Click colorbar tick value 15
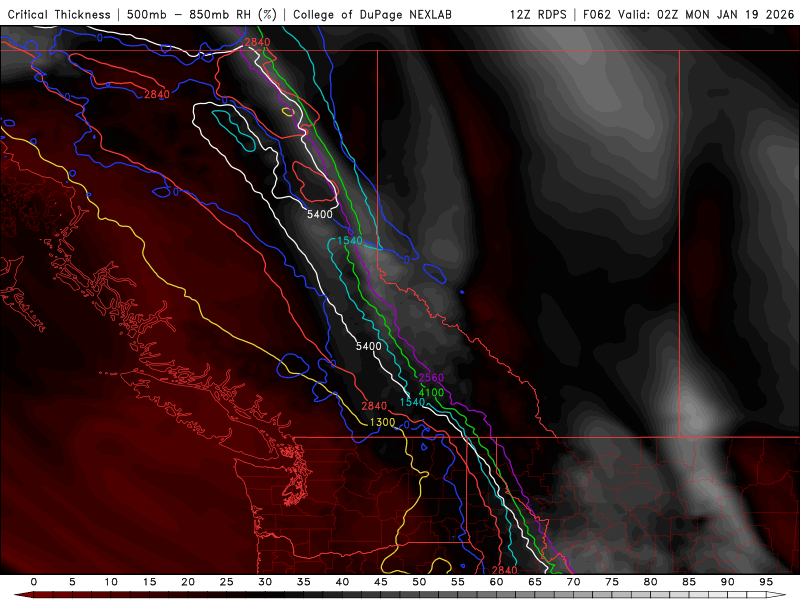This screenshot has width=800, height=600. pyautogui.click(x=149, y=582)
